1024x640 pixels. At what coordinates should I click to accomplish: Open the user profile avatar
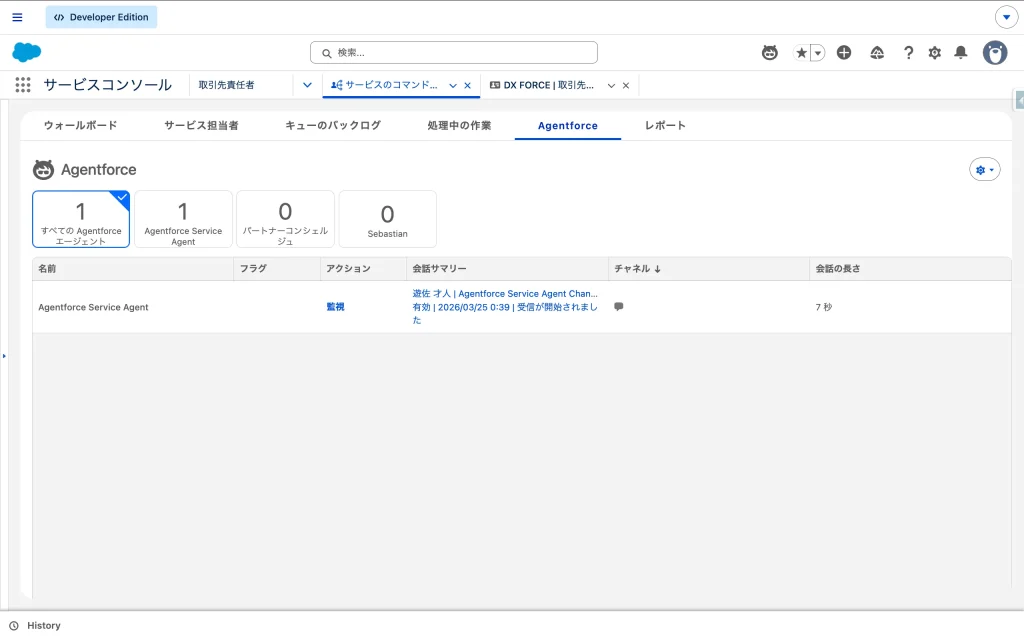pyautogui.click(x=994, y=53)
